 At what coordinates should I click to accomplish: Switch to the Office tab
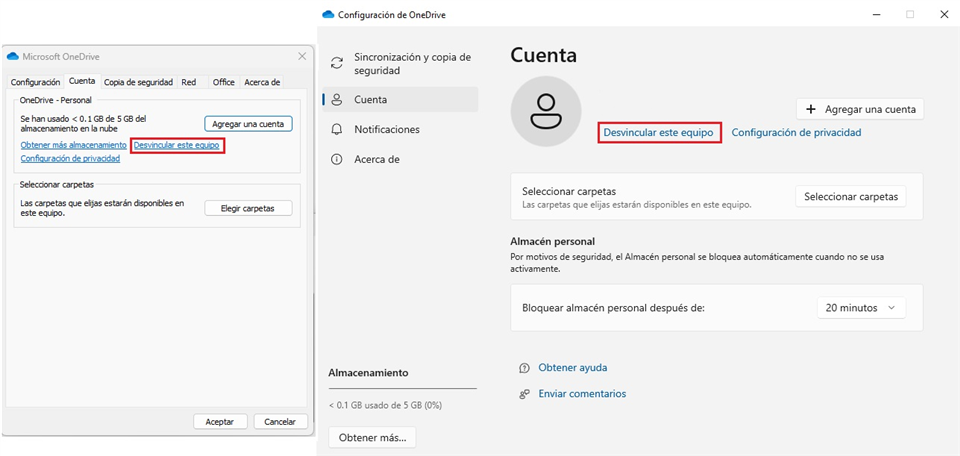(223, 82)
